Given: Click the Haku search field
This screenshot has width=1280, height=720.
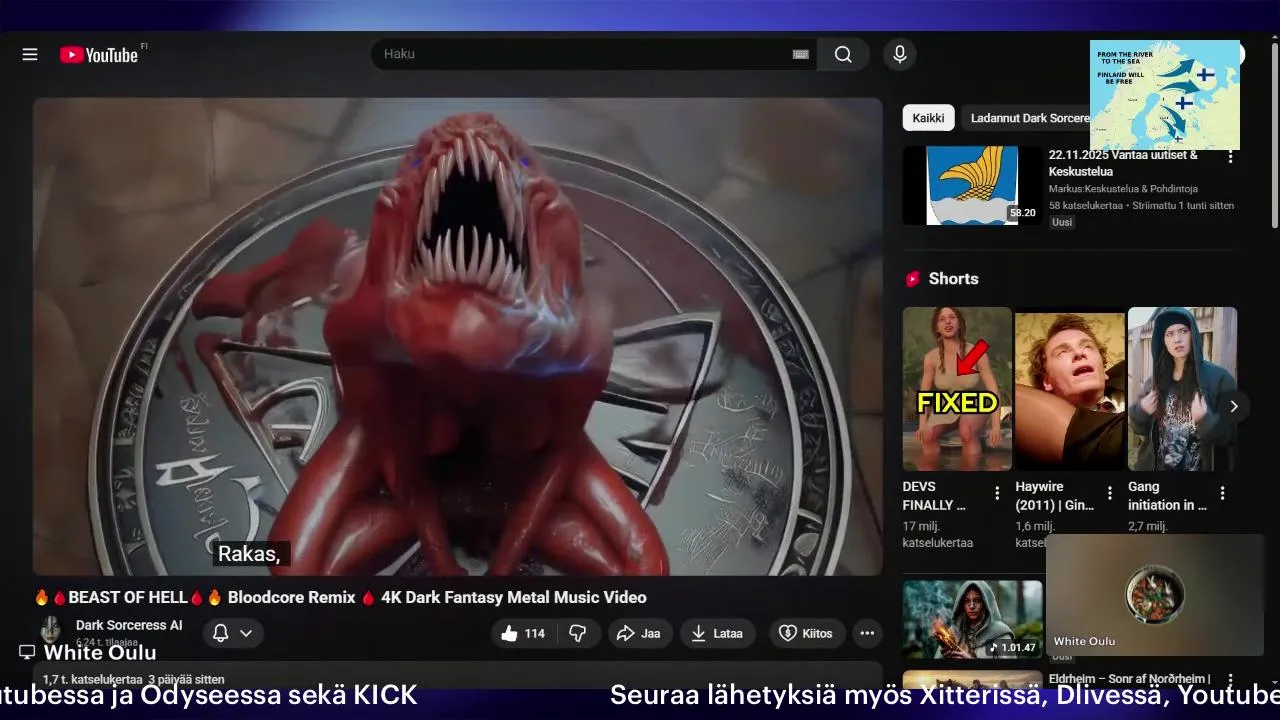Looking at the screenshot, I should tap(594, 54).
